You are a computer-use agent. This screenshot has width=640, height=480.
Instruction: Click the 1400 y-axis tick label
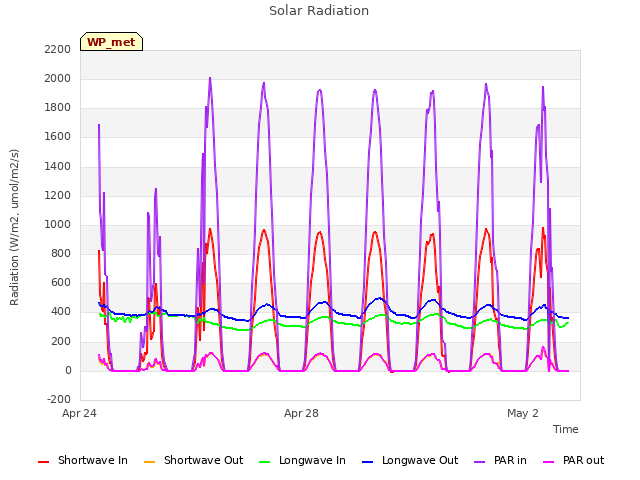[x=58, y=166]
